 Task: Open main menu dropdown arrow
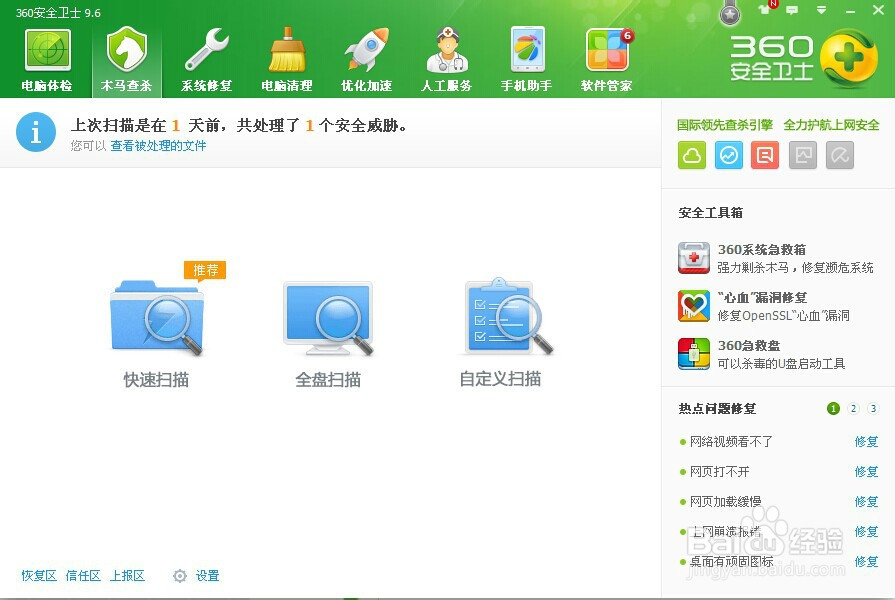[821, 10]
